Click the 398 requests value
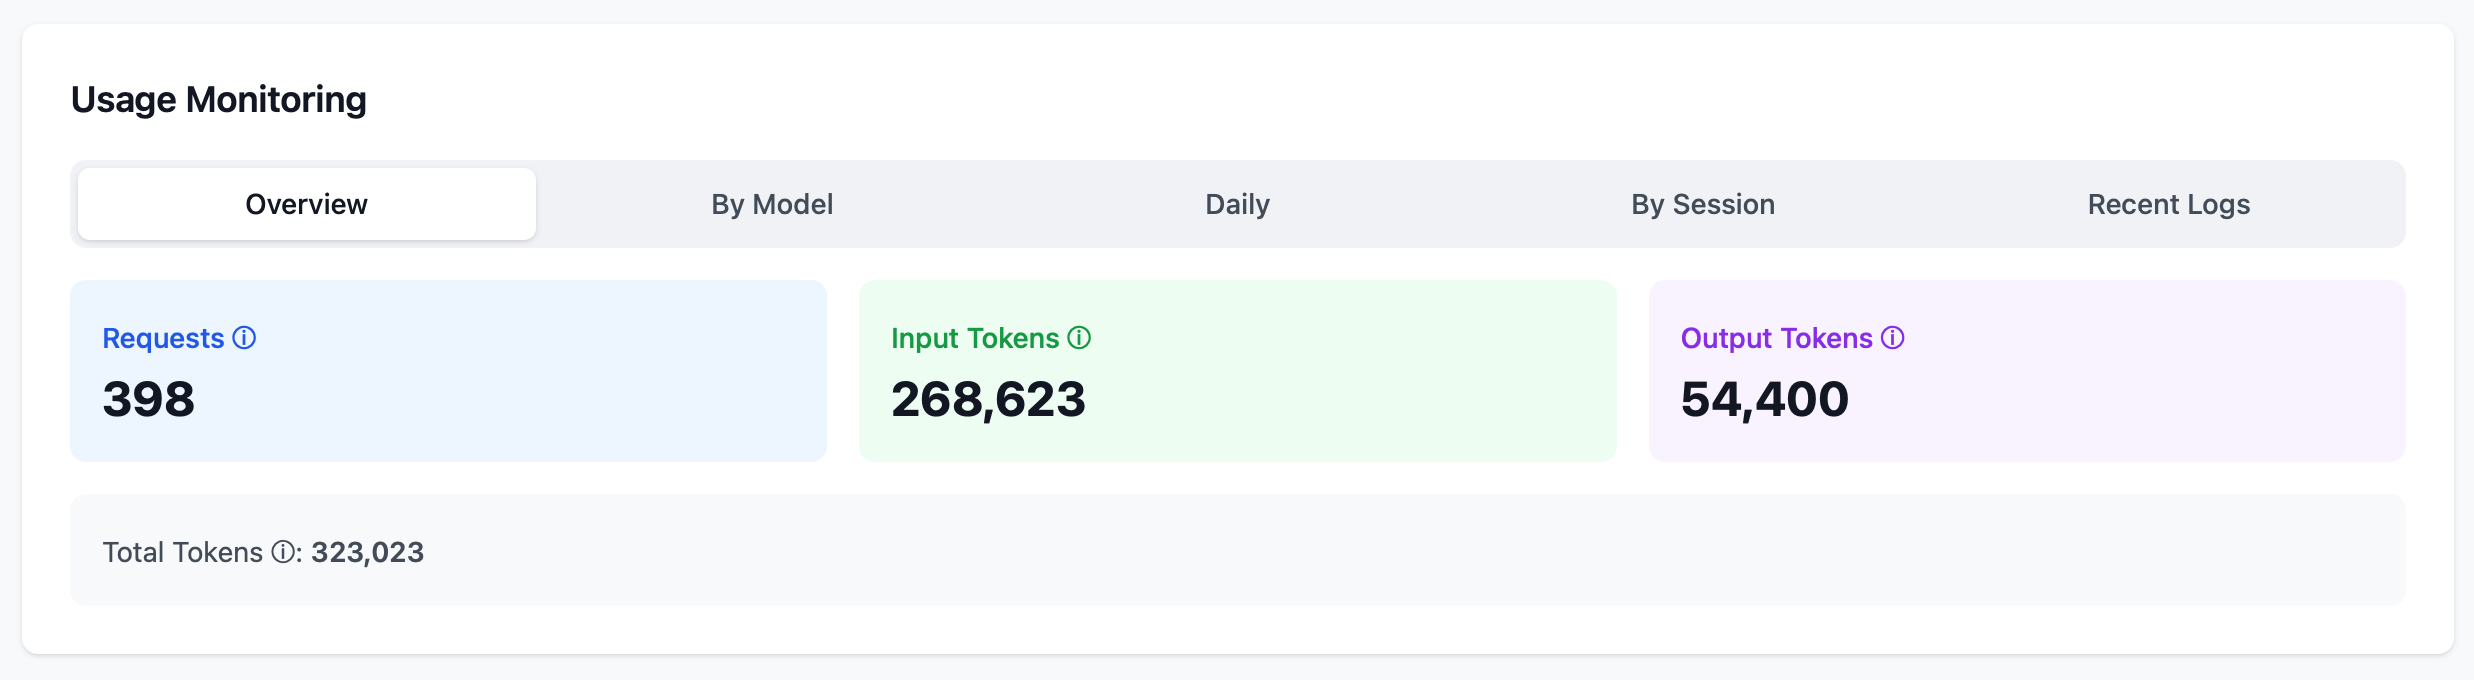This screenshot has height=680, width=2474. [147, 399]
